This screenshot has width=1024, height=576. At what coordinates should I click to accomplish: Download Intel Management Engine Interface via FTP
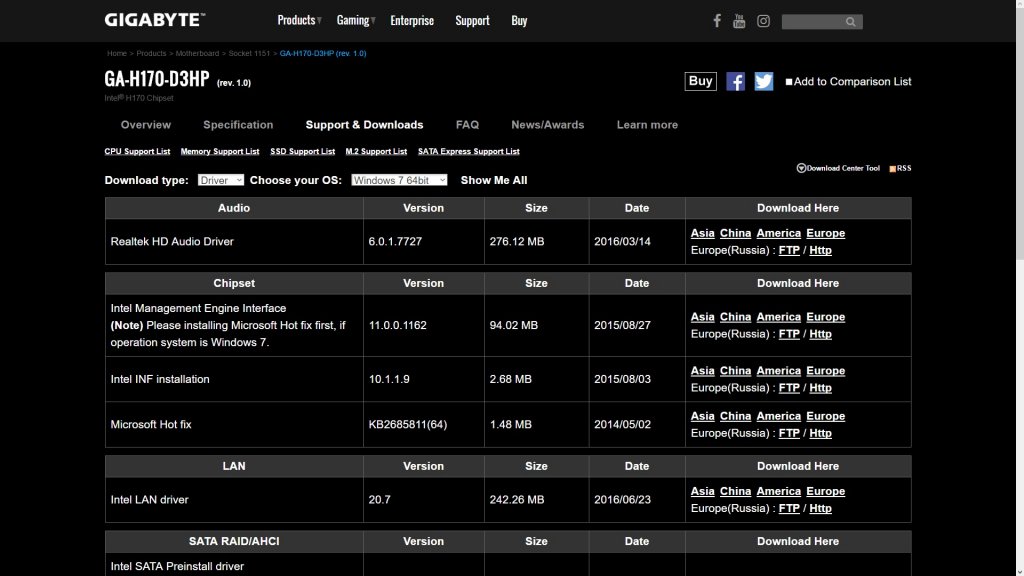click(789, 334)
